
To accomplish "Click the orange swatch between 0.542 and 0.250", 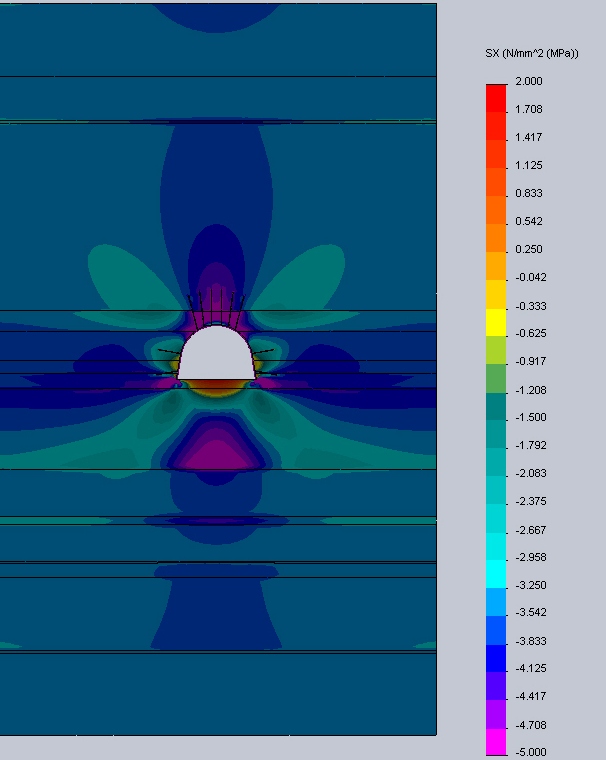I will (x=496, y=238).
